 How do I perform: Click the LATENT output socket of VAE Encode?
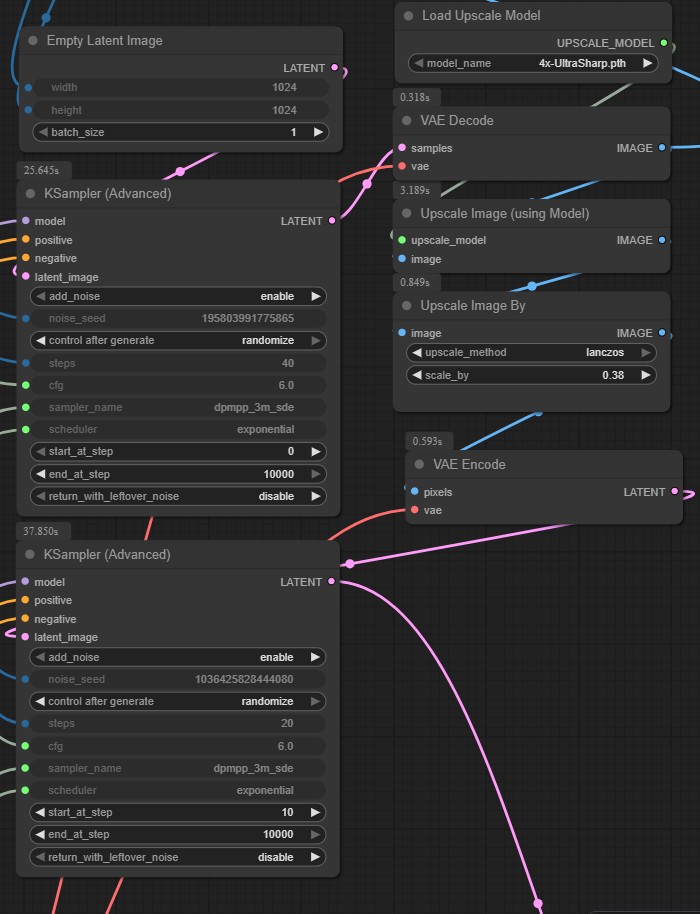tap(674, 491)
